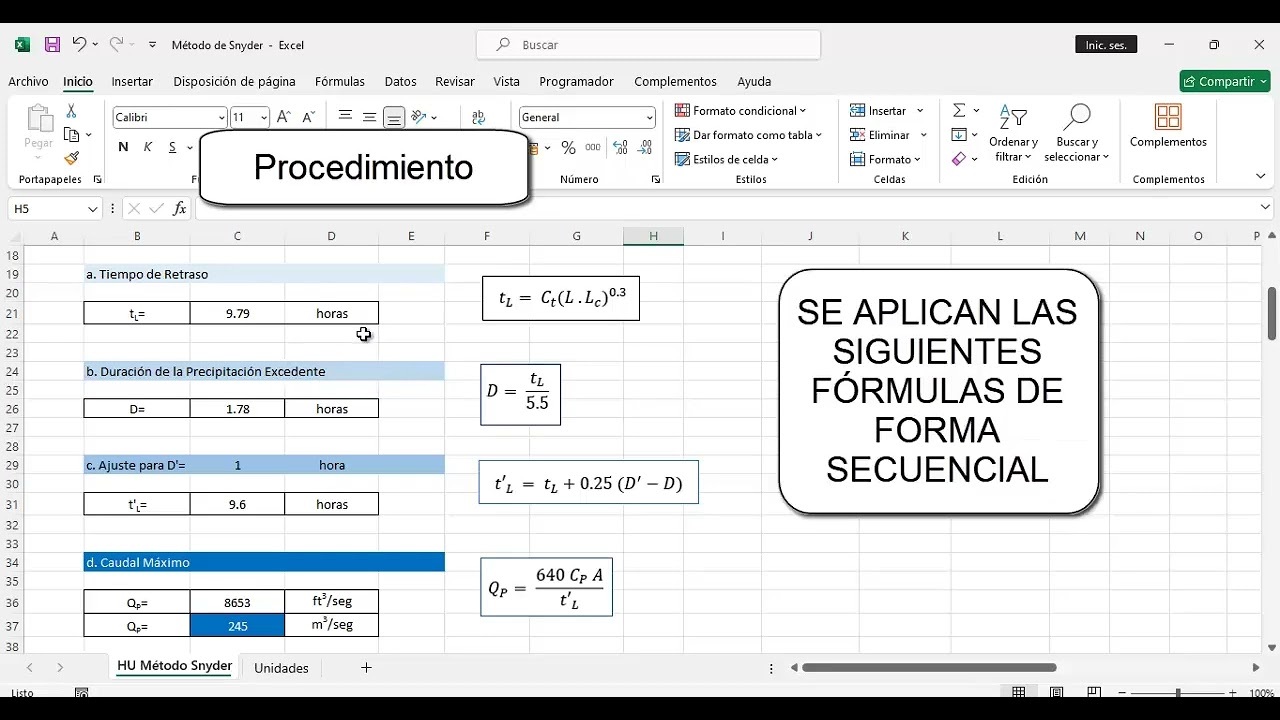Decrease decimal places
The width and height of the screenshot is (1280, 720).
[643, 148]
